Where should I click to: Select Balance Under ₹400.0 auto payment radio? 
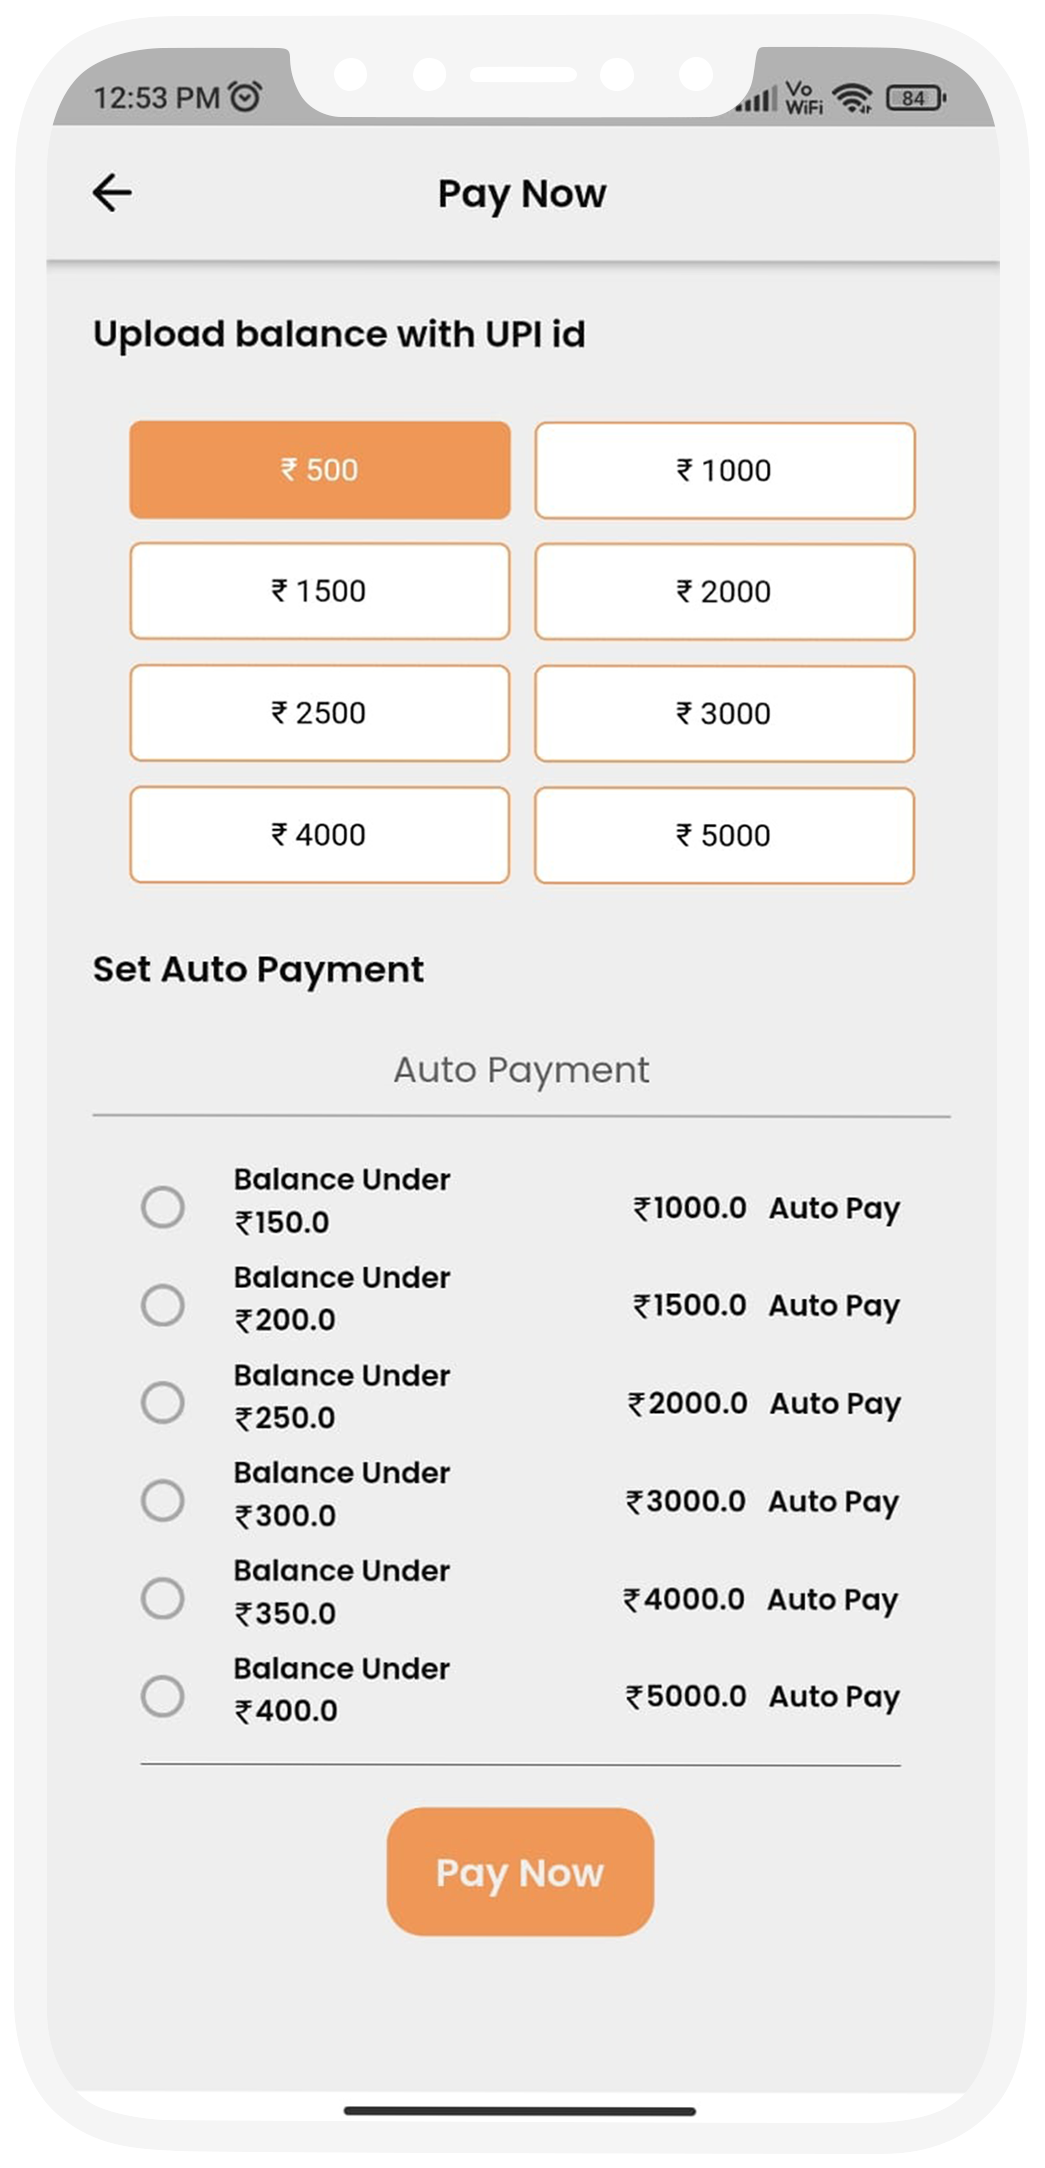click(x=163, y=1696)
